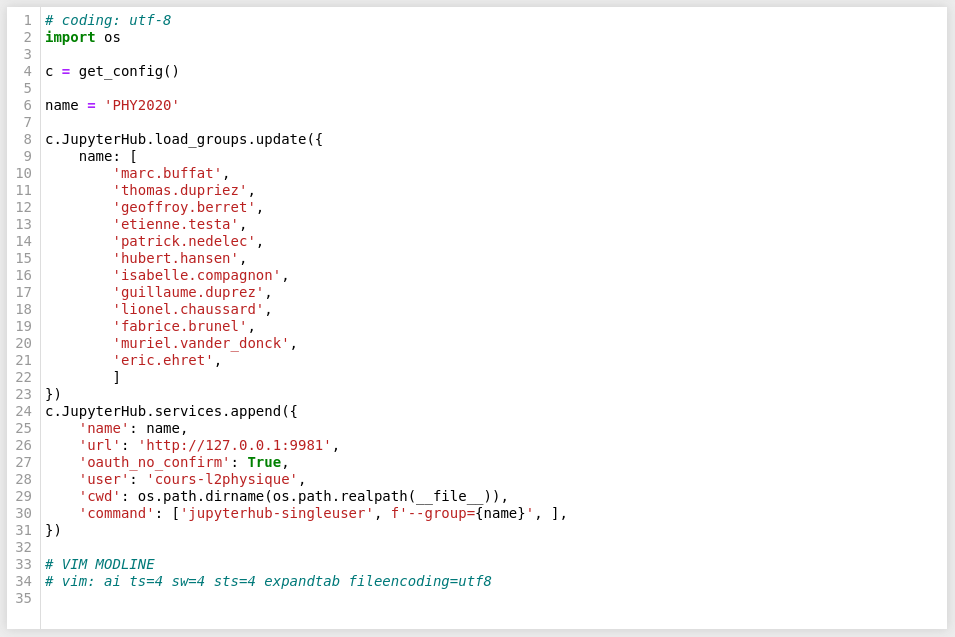Place cursor on 'thomas.dupriez' entry
This screenshot has height=637, width=955.
point(180,190)
